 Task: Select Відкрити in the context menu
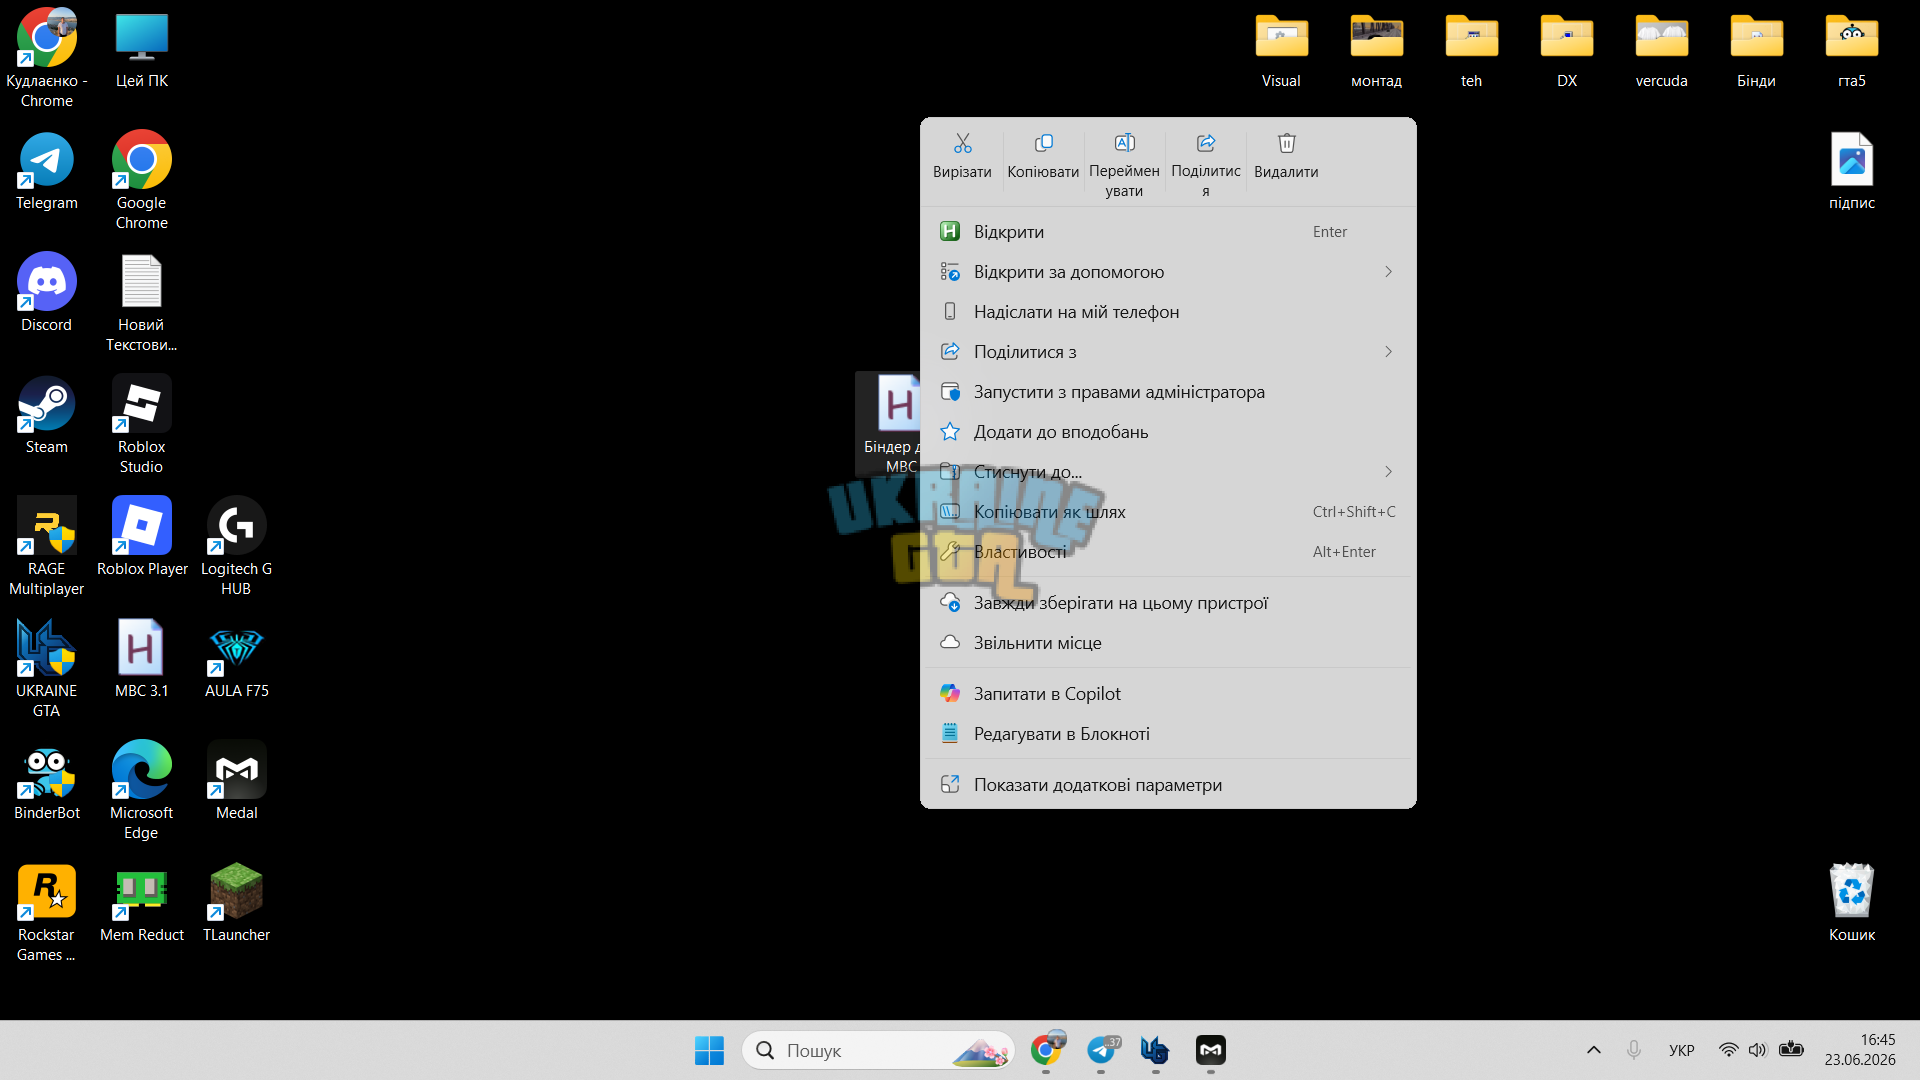1168,232
